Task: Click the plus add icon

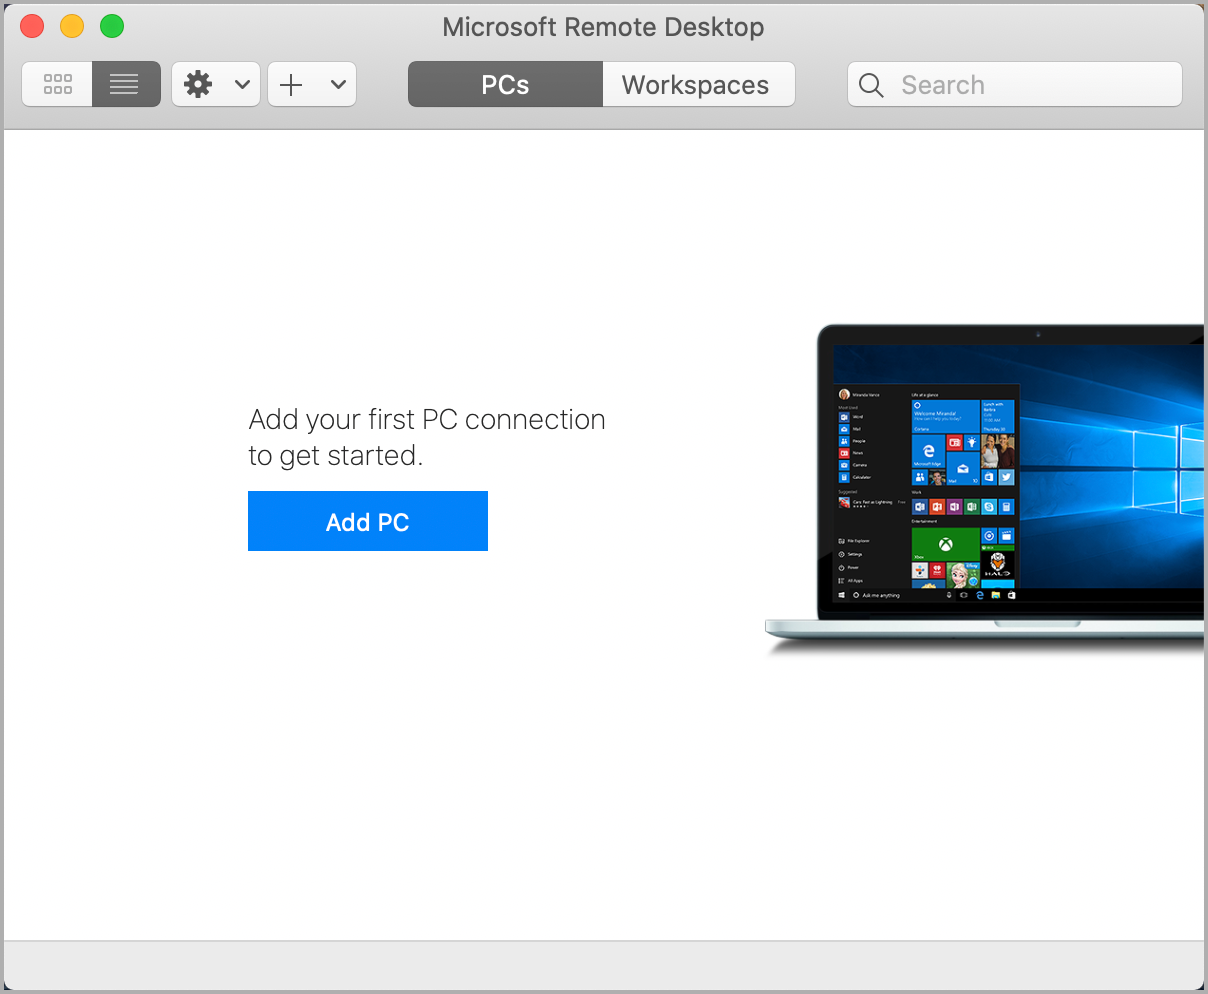Action: (291, 85)
